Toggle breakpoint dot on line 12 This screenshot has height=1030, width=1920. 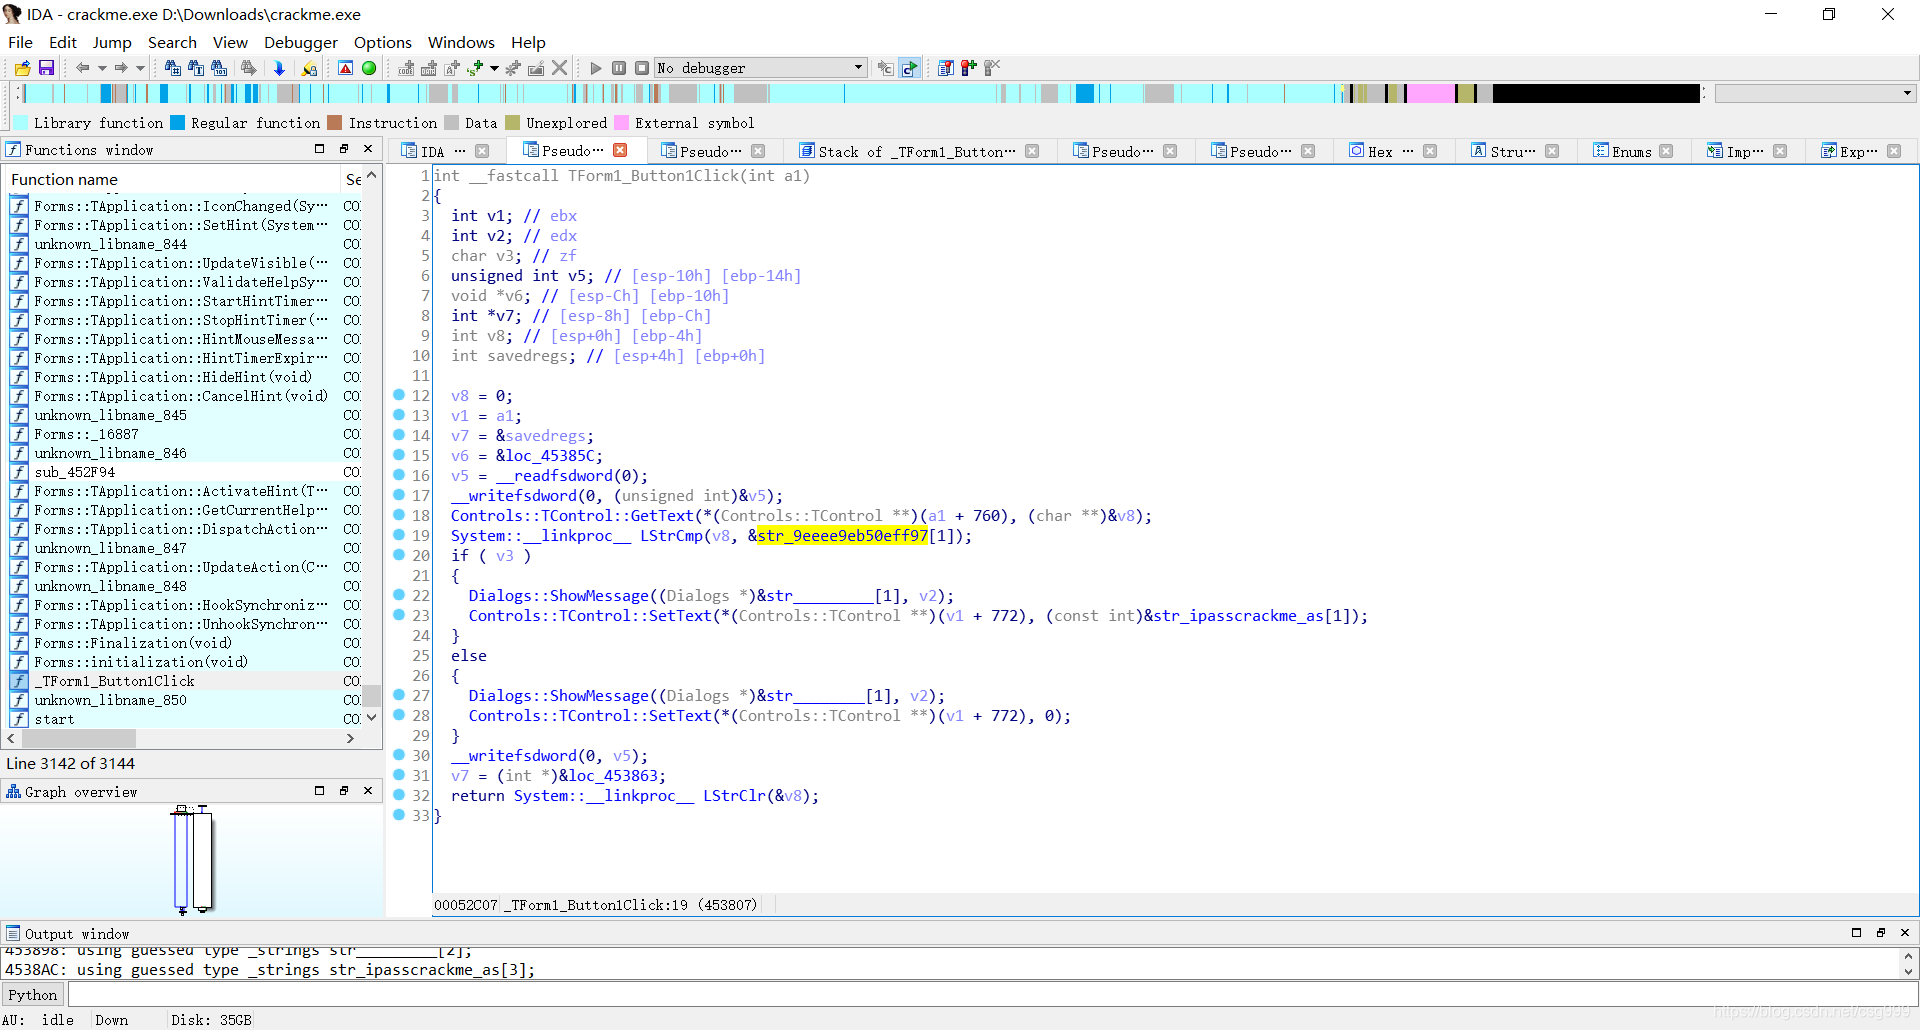coord(399,395)
